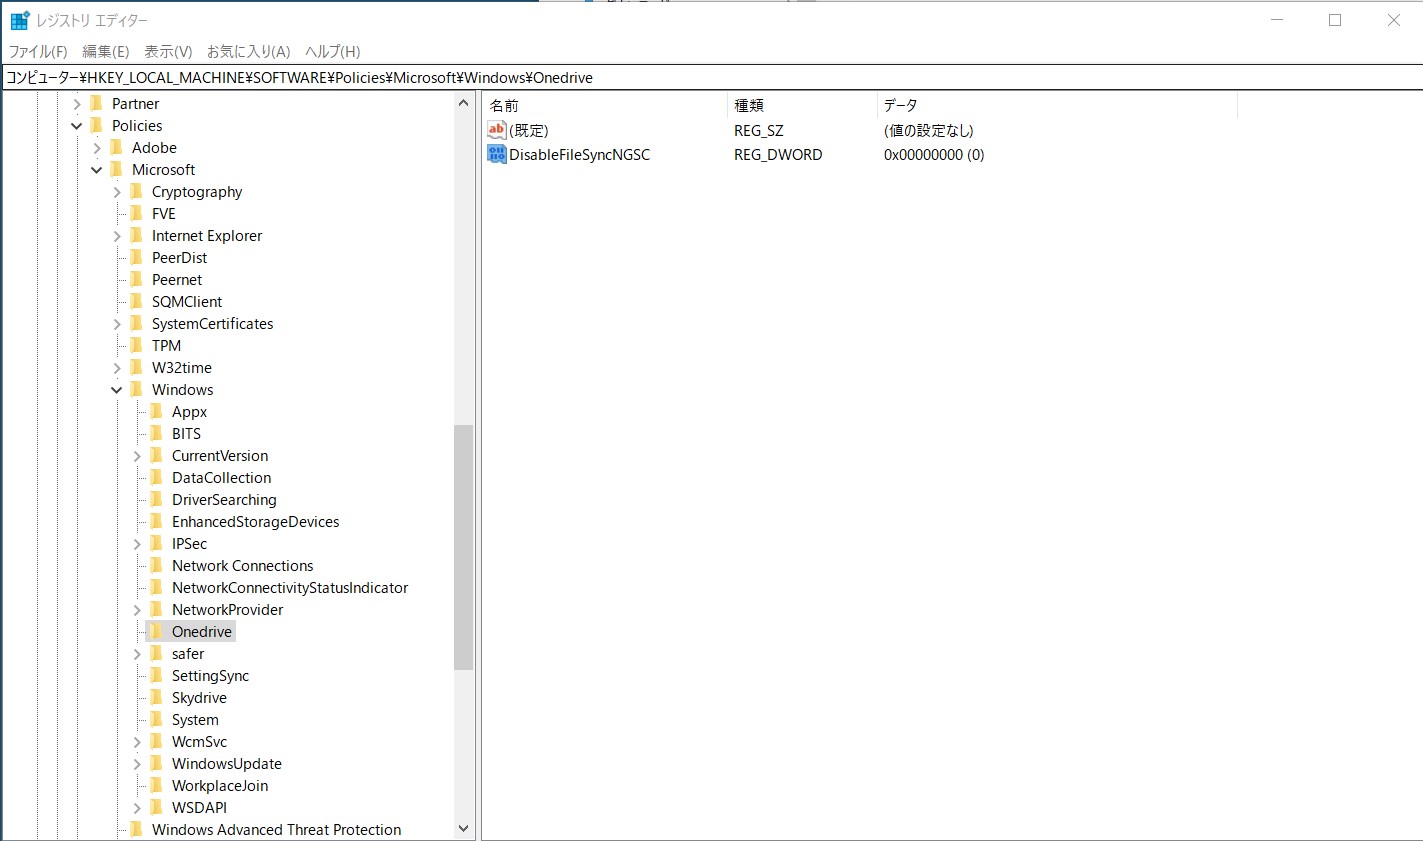Viewport: 1423px width, 841px height.
Task: Expand the CurrentVersion key
Action: coord(137,456)
